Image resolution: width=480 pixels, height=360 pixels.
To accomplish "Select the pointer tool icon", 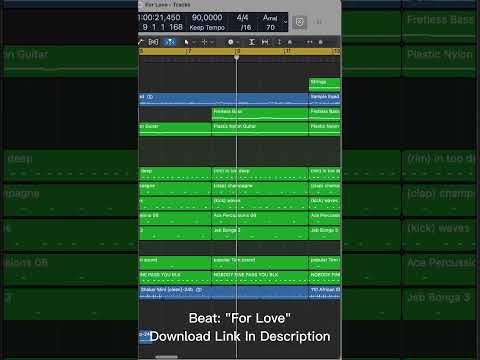I will pyautogui.click(x=186, y=42).
